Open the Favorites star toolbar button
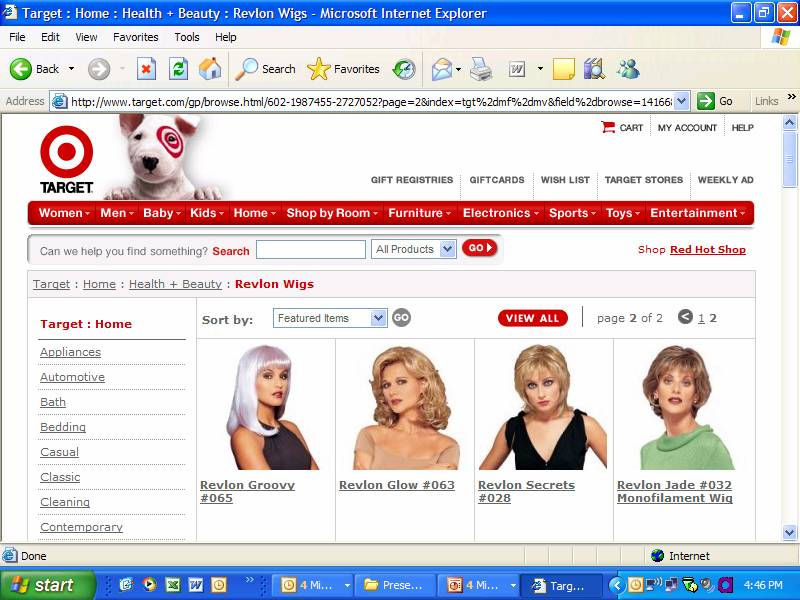 pos(343,69)
